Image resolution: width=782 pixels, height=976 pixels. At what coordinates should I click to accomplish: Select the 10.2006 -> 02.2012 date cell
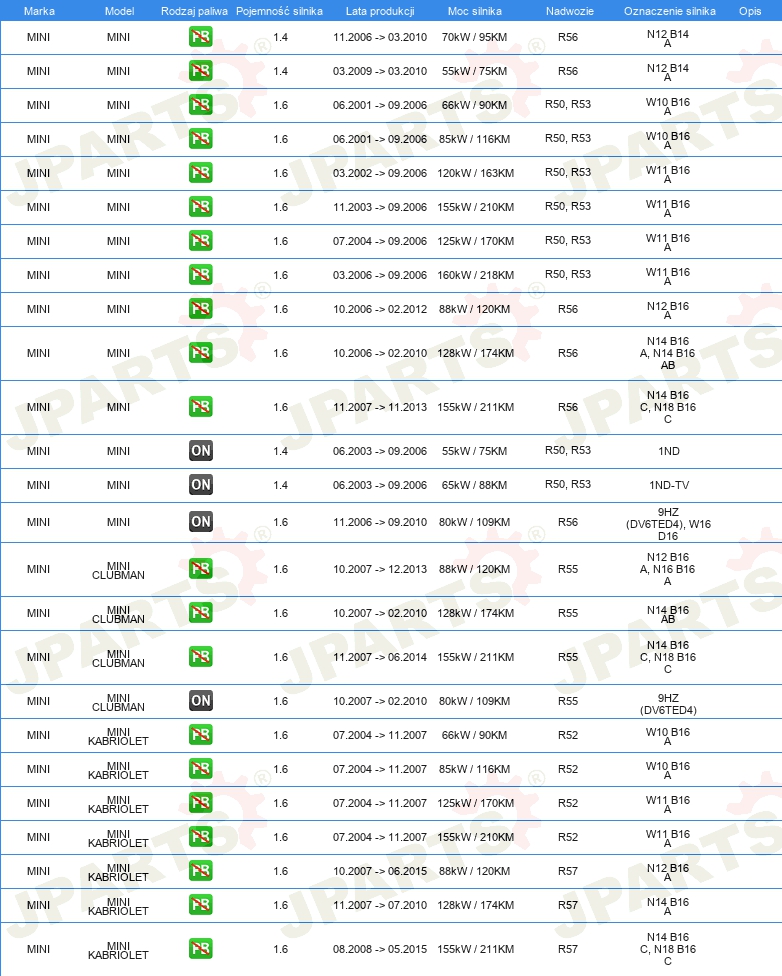[x=380, y=309]
